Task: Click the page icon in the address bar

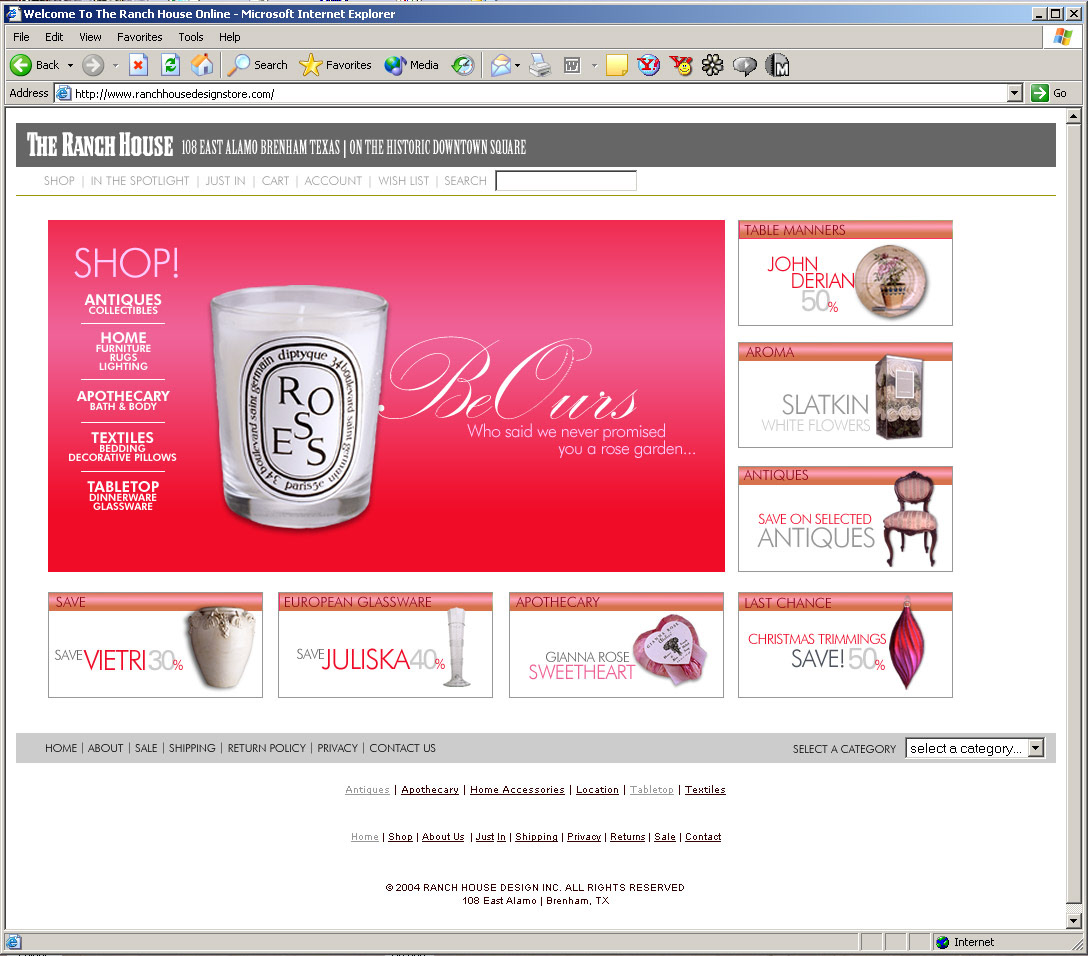Action: (64, 93)
